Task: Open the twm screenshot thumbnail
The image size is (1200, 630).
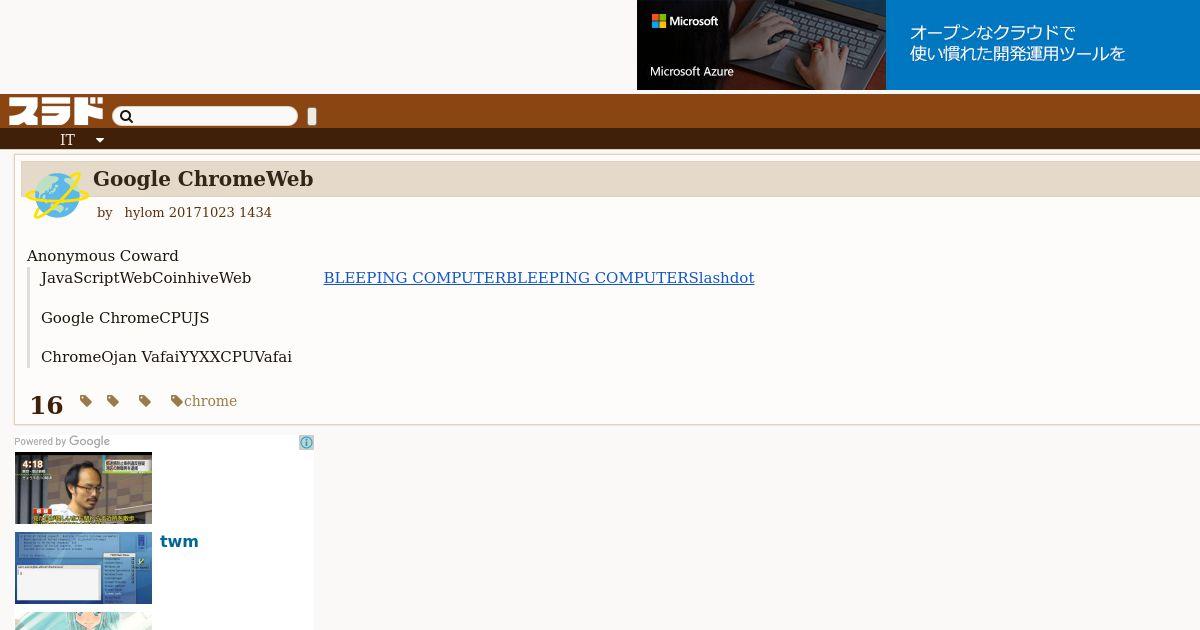Action: pyautogui.click(x=83, y=568)
